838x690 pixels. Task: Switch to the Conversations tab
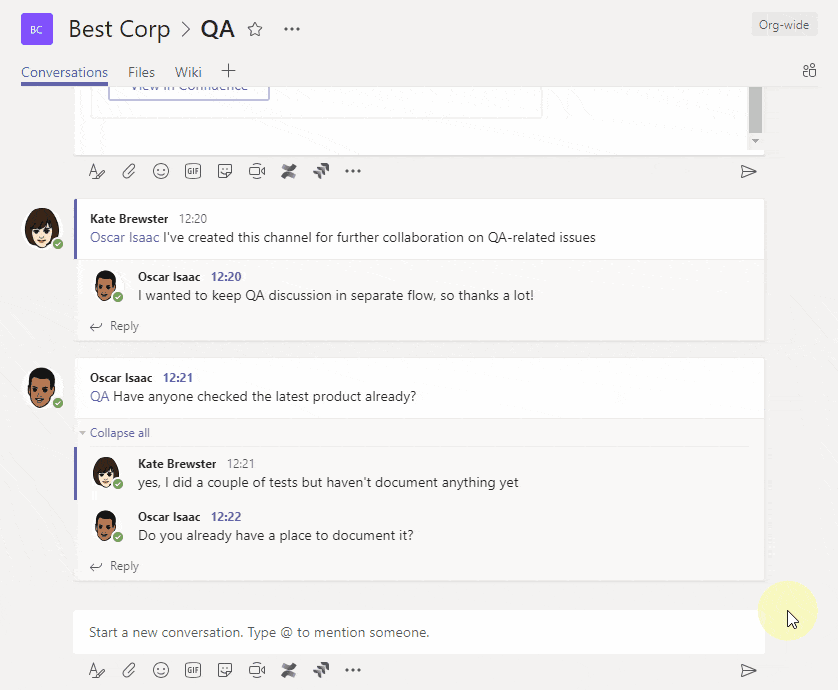(x=64, y=72)
